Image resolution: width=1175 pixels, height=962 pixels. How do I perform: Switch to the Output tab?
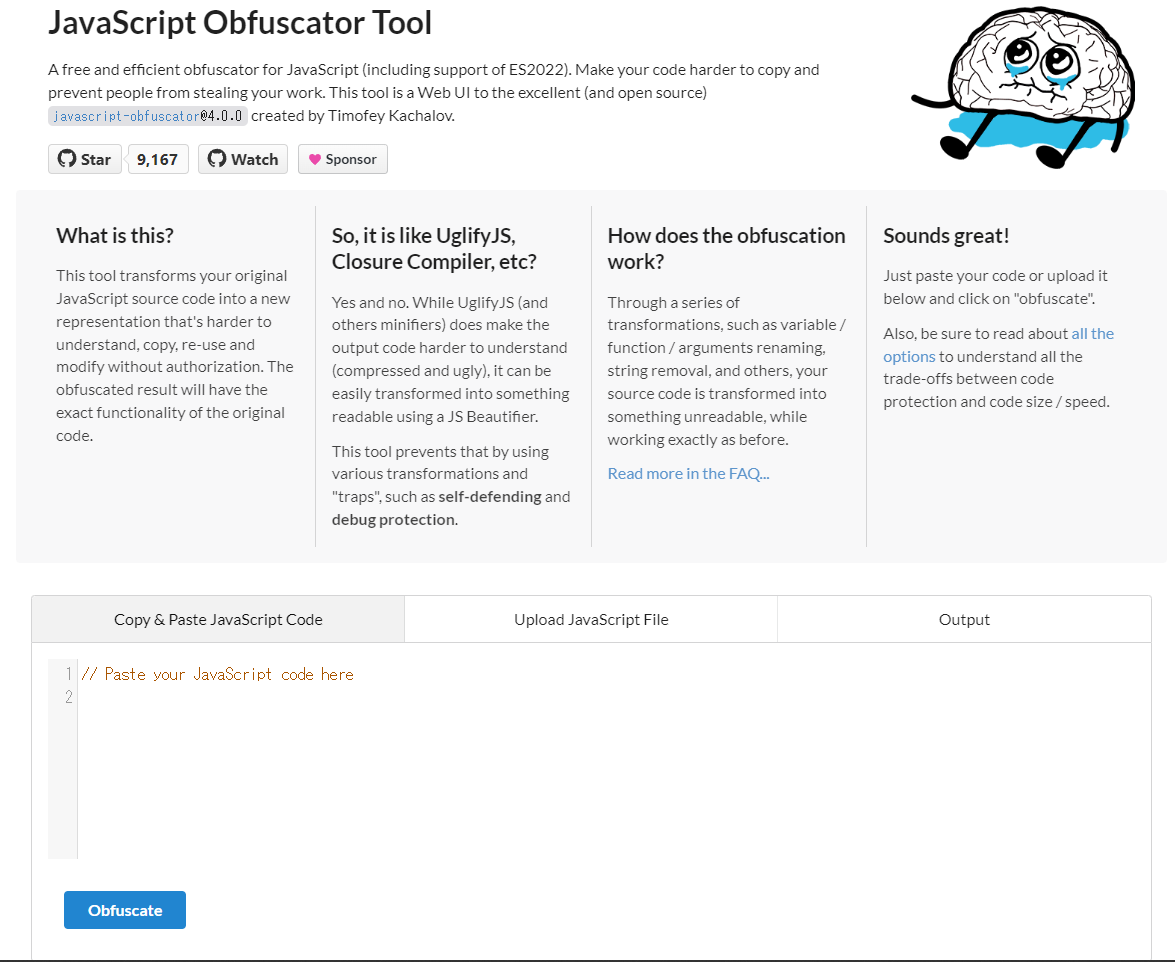pos(963,618)
